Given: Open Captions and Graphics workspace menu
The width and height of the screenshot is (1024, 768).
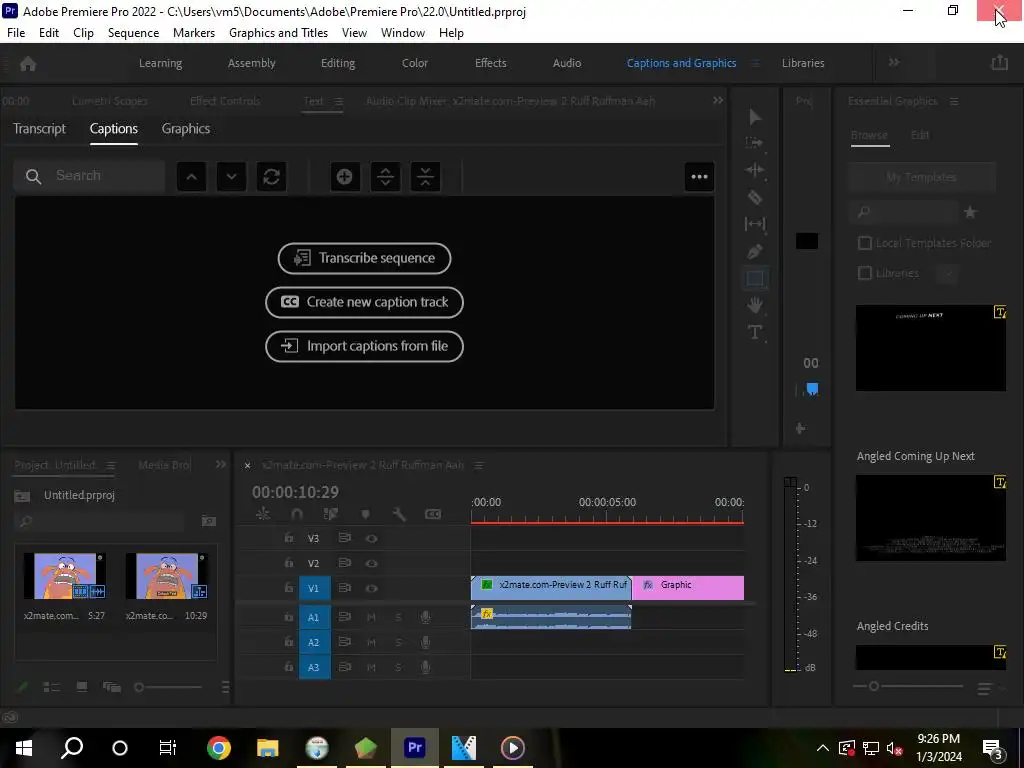Looking at the screenshot, I should [x=756, y=63].
